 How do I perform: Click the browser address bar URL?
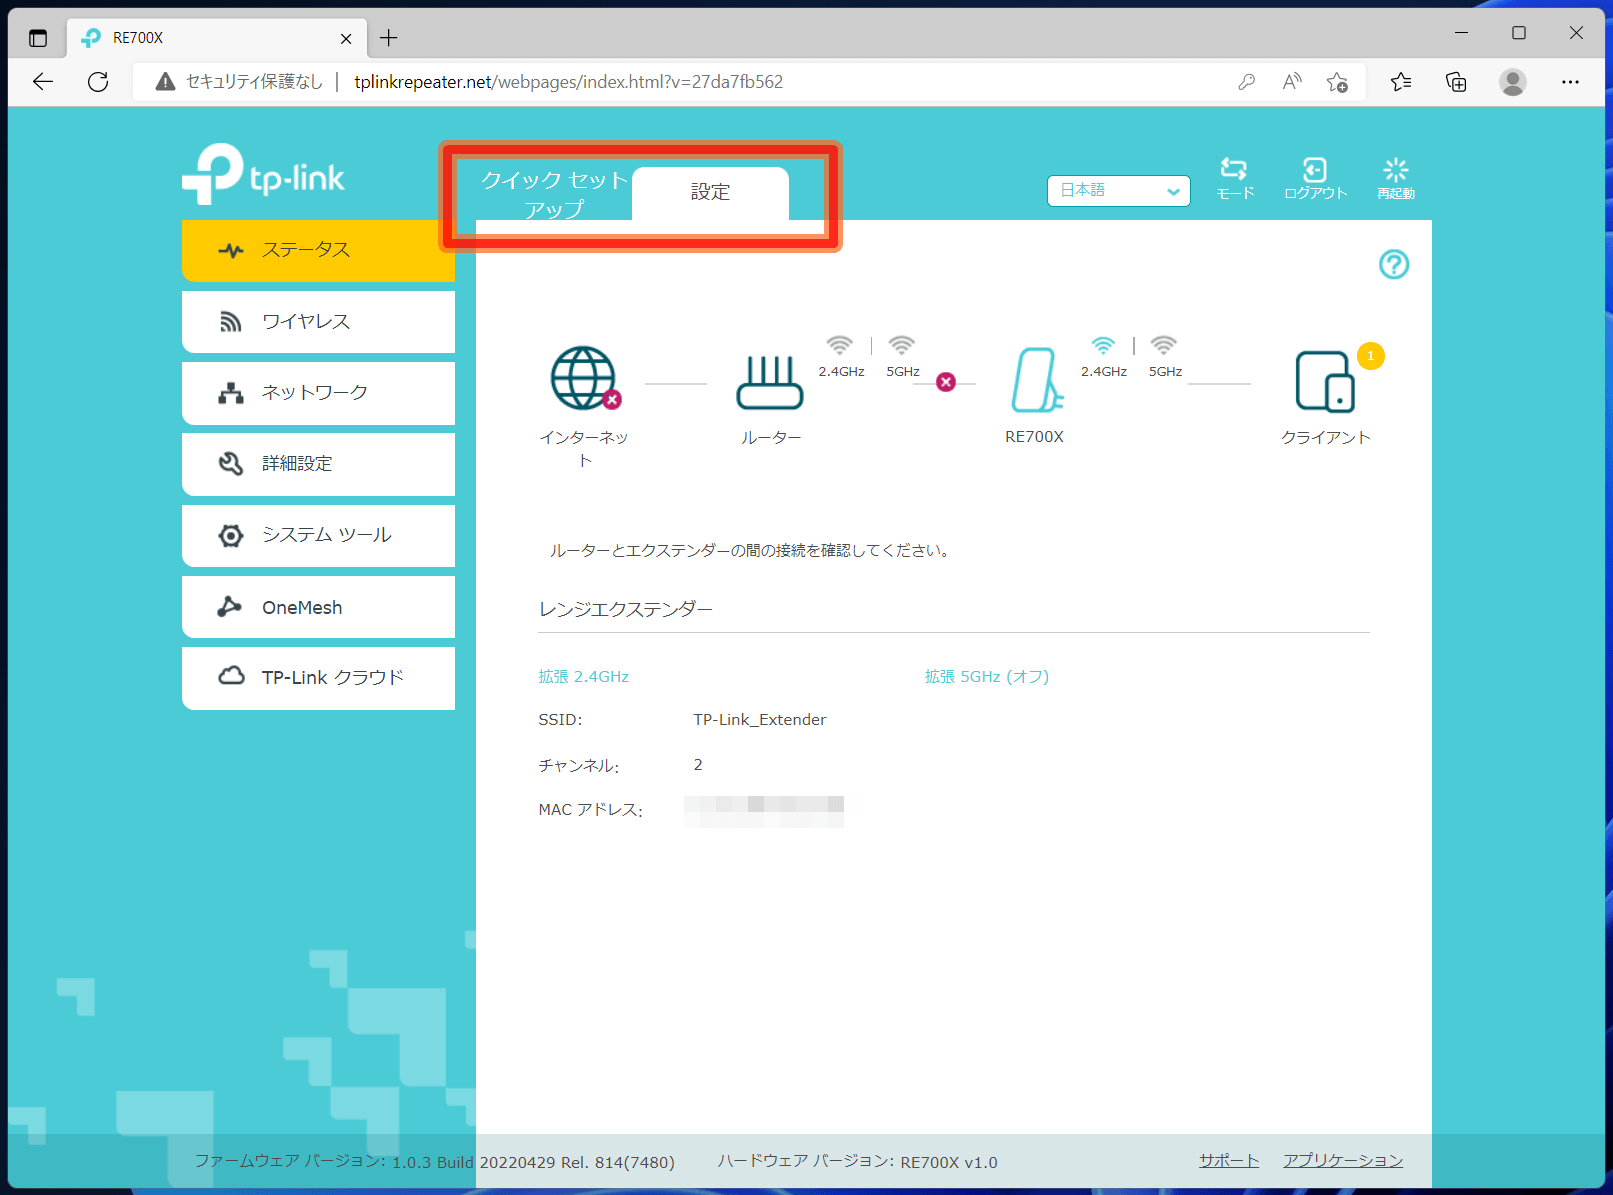pos(569,82)
